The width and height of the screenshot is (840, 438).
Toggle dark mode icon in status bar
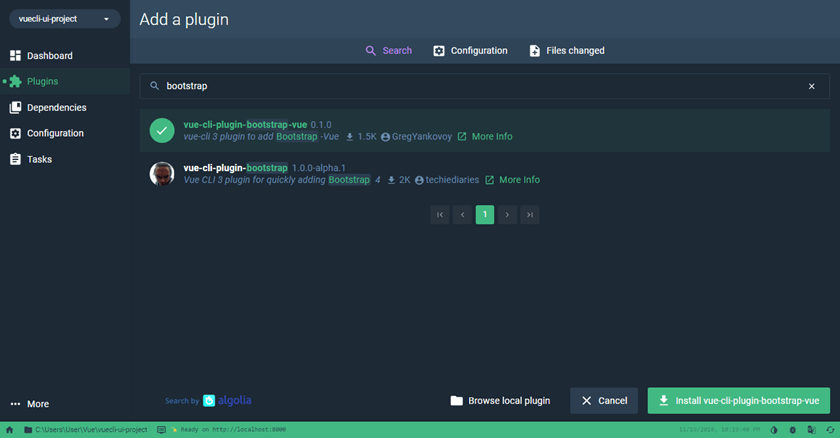(x=774, y=429)
